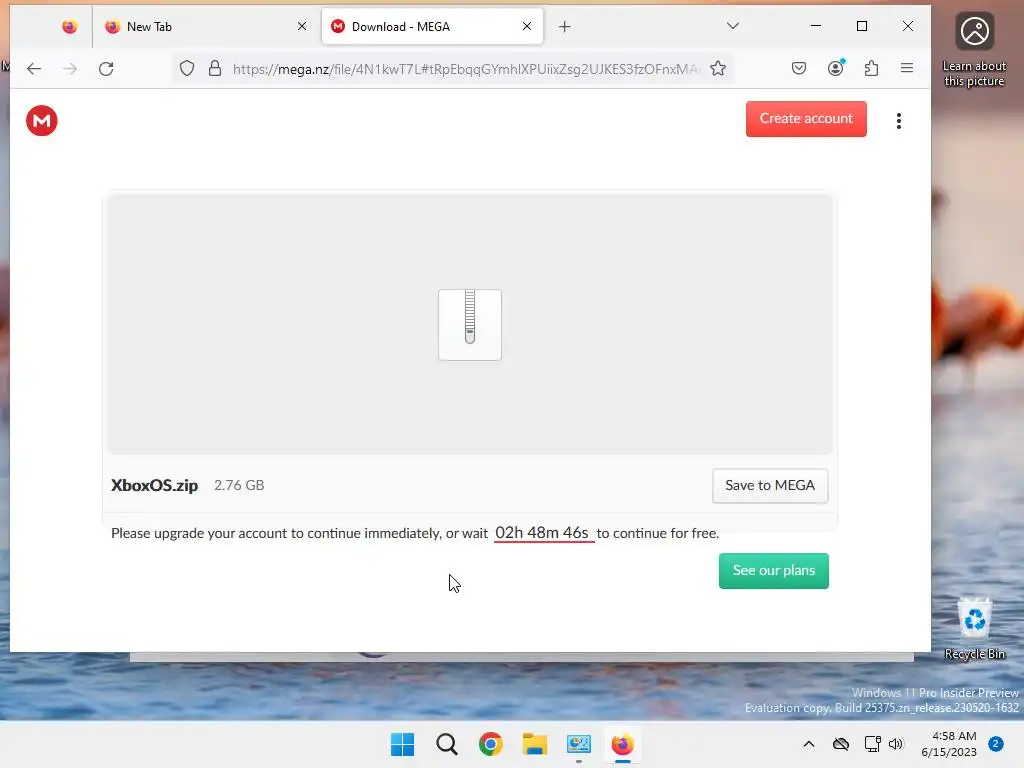Close the New Tab tab
Screen dimensions: 1024x768
pyautogui.click(x=302, y=26)
